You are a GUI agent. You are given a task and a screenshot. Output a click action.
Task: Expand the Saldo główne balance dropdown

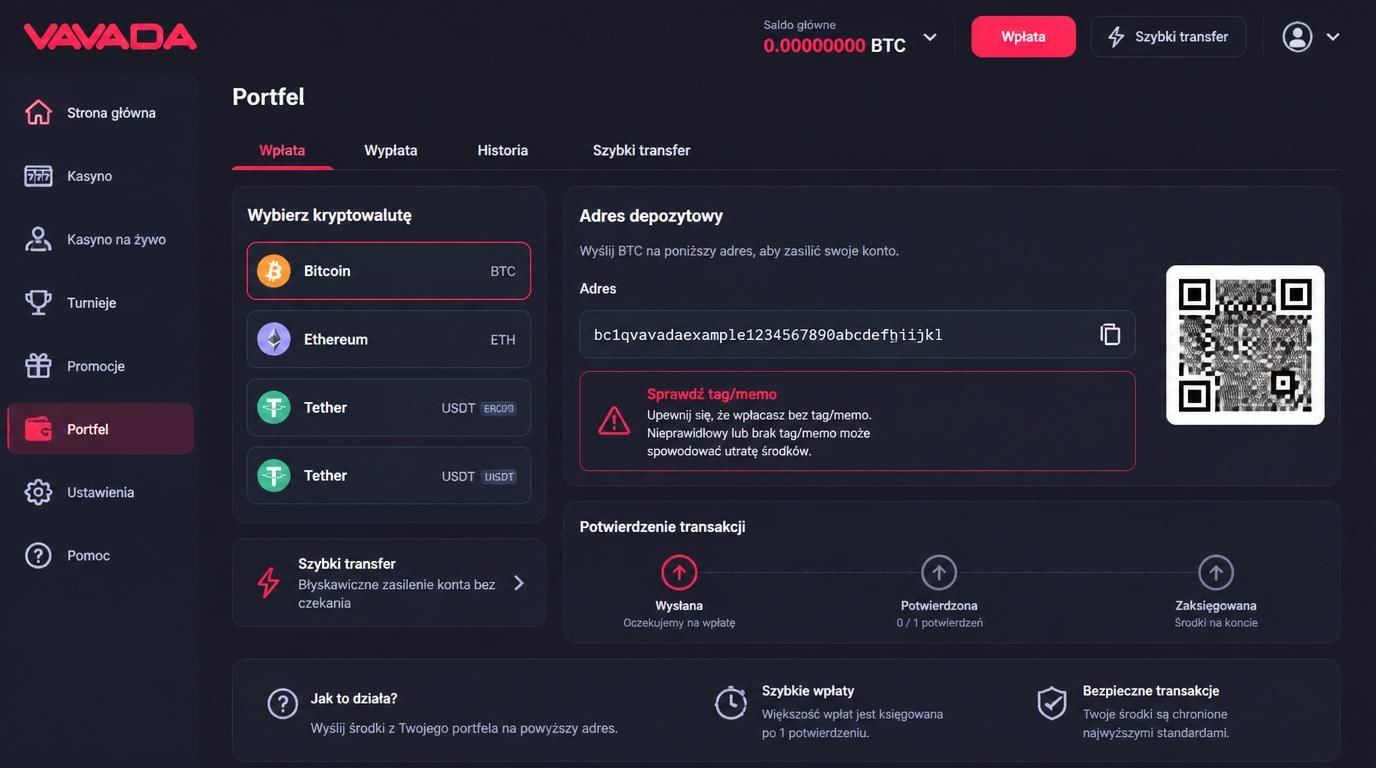click(930, 37)
